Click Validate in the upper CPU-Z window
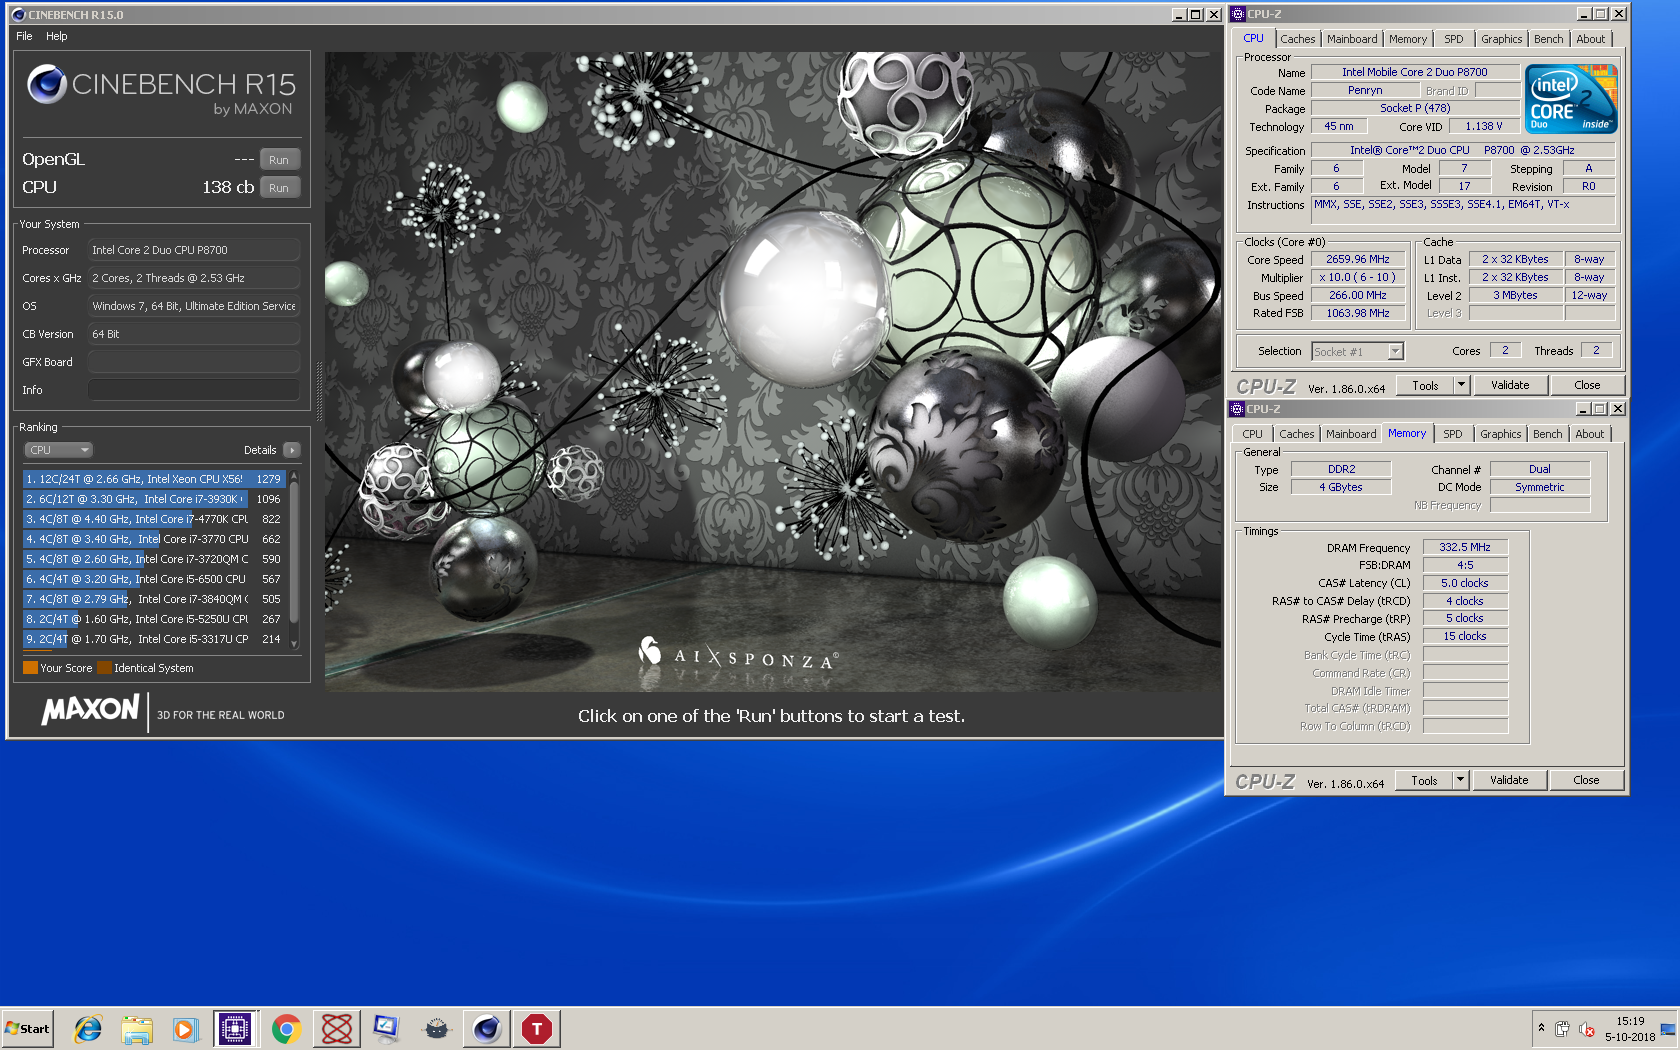1680x1050 pixels. point(1510,385)
